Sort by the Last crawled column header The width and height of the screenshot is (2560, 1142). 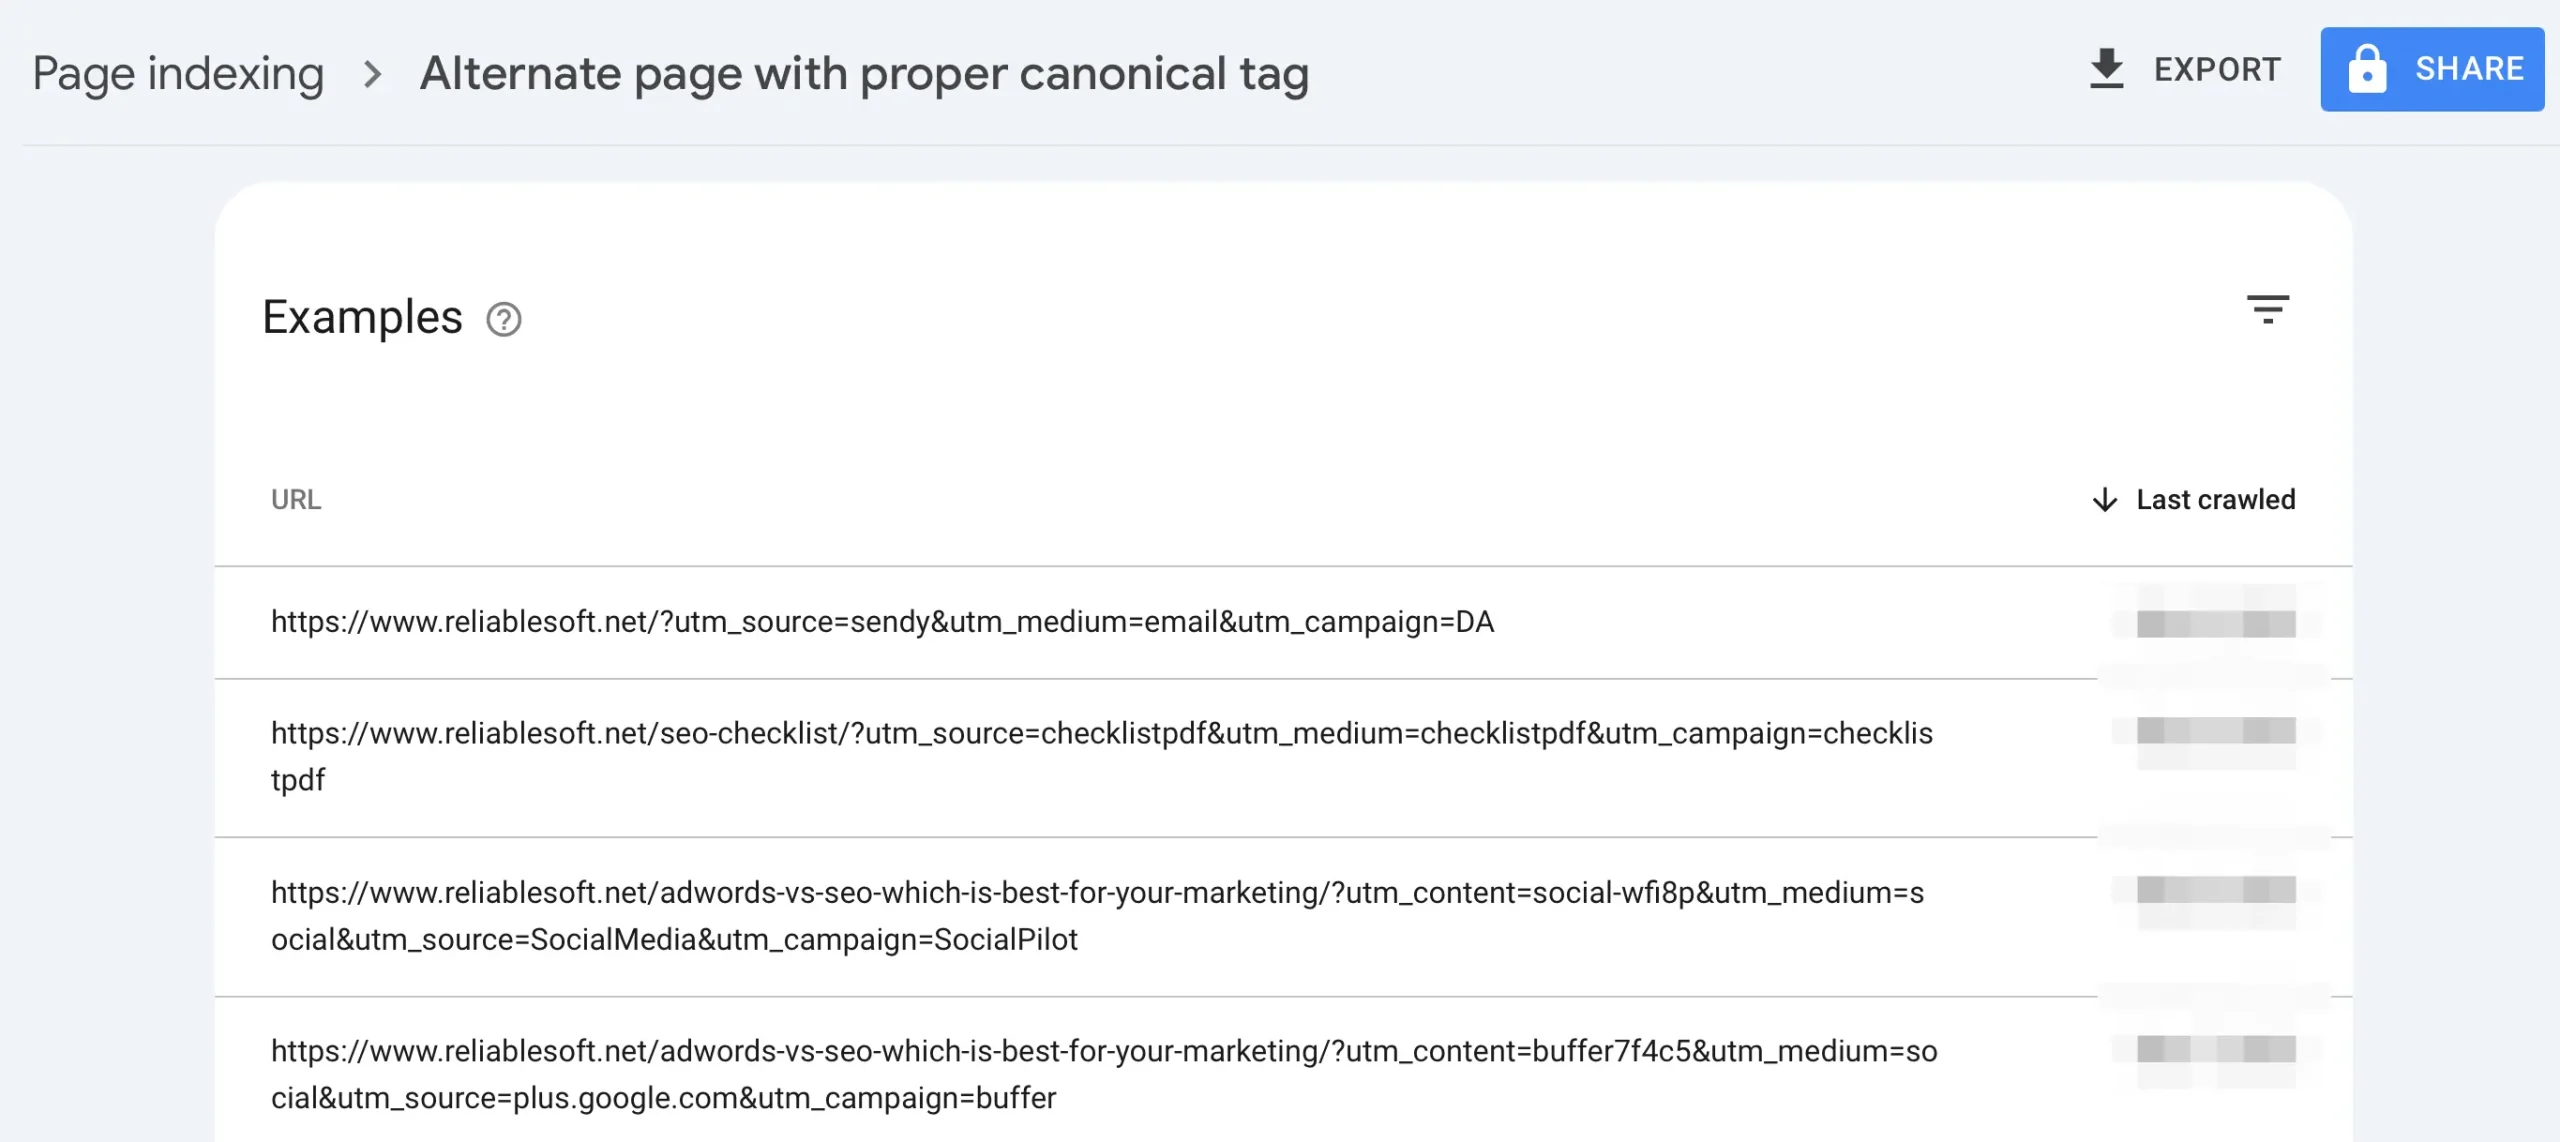tap(2215, 499)
